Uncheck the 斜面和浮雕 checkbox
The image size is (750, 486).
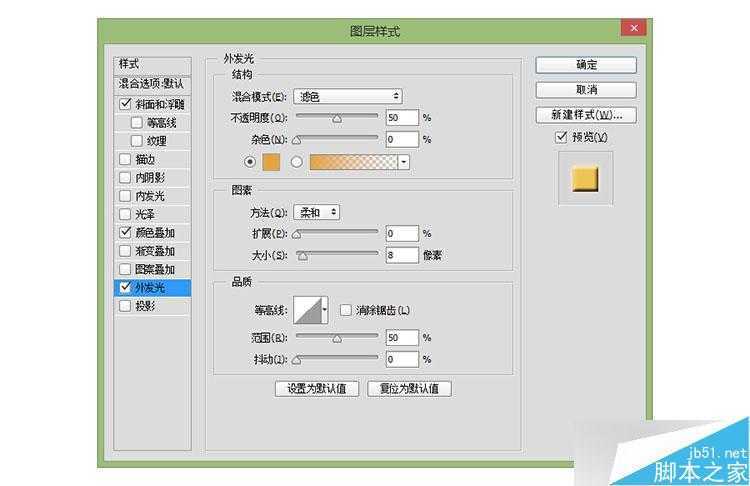(125, 103)
